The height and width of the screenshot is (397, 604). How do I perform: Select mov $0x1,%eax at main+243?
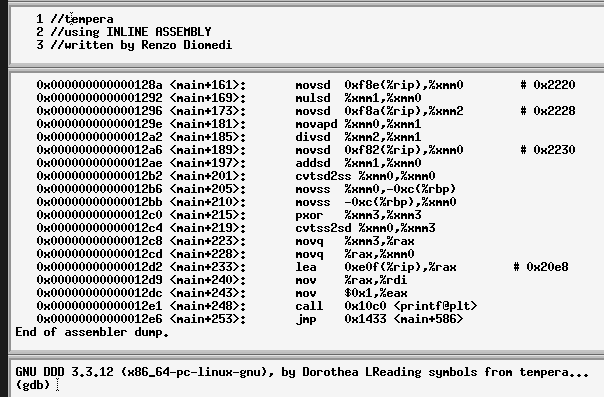point(222,293)
